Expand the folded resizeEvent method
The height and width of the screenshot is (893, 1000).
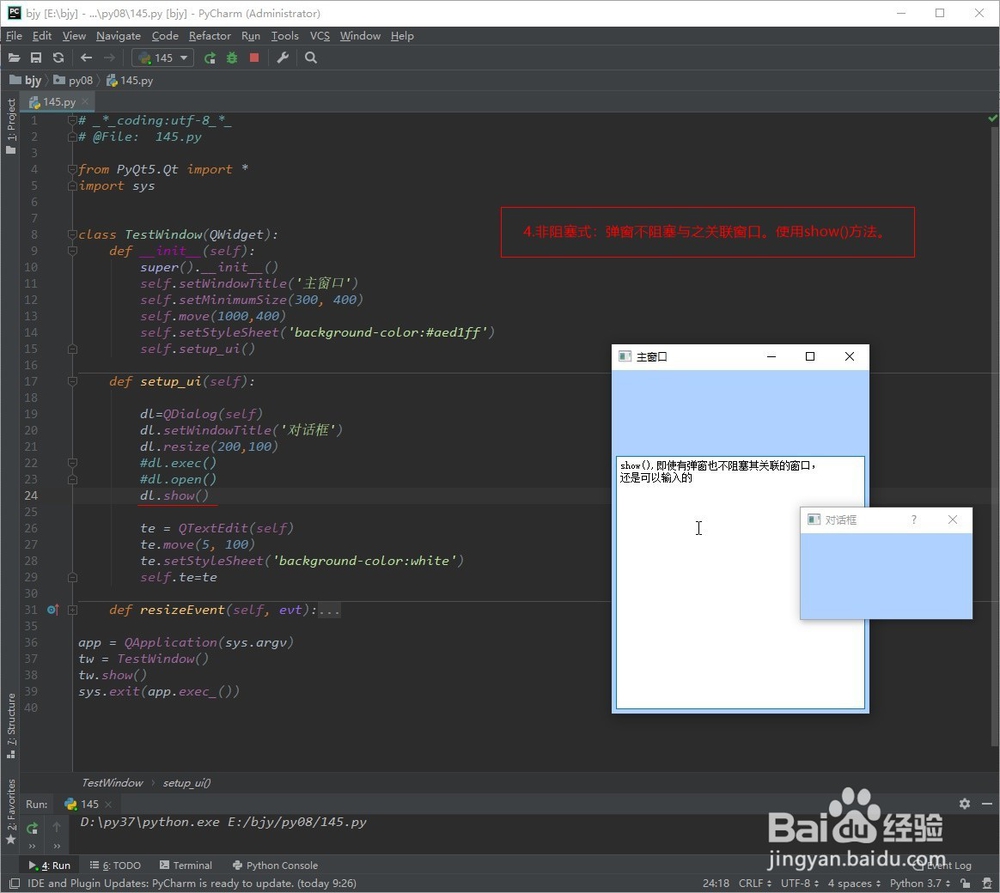pyautogui.click(x=72, y=610)
